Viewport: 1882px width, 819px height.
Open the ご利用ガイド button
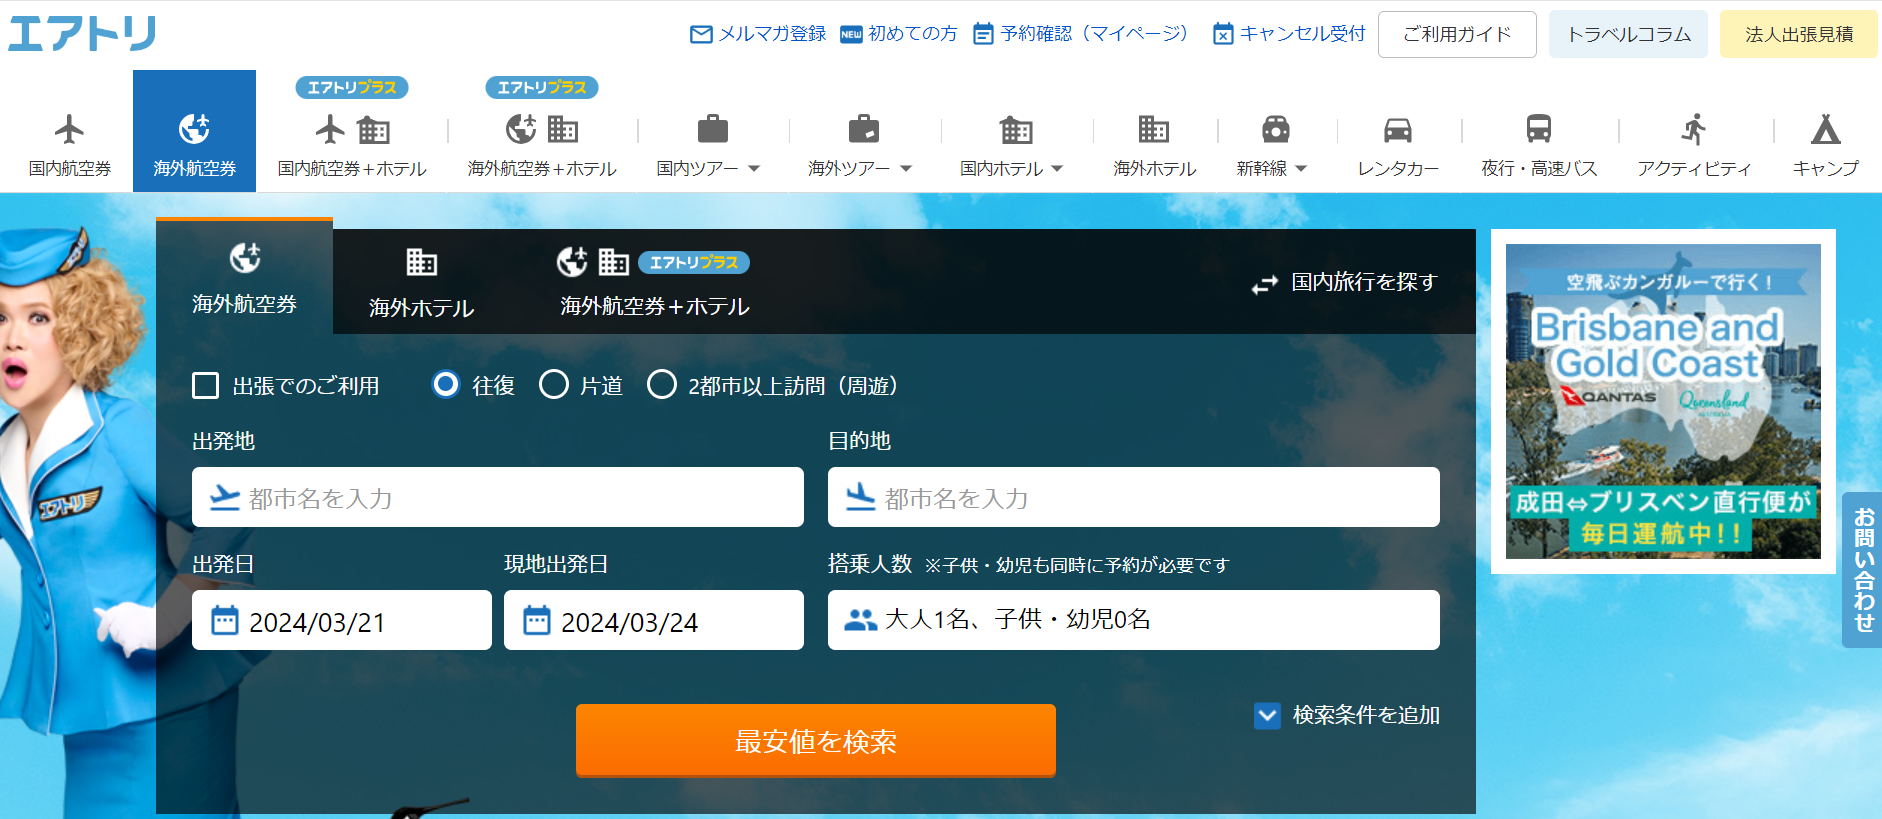click(1457, 34)
